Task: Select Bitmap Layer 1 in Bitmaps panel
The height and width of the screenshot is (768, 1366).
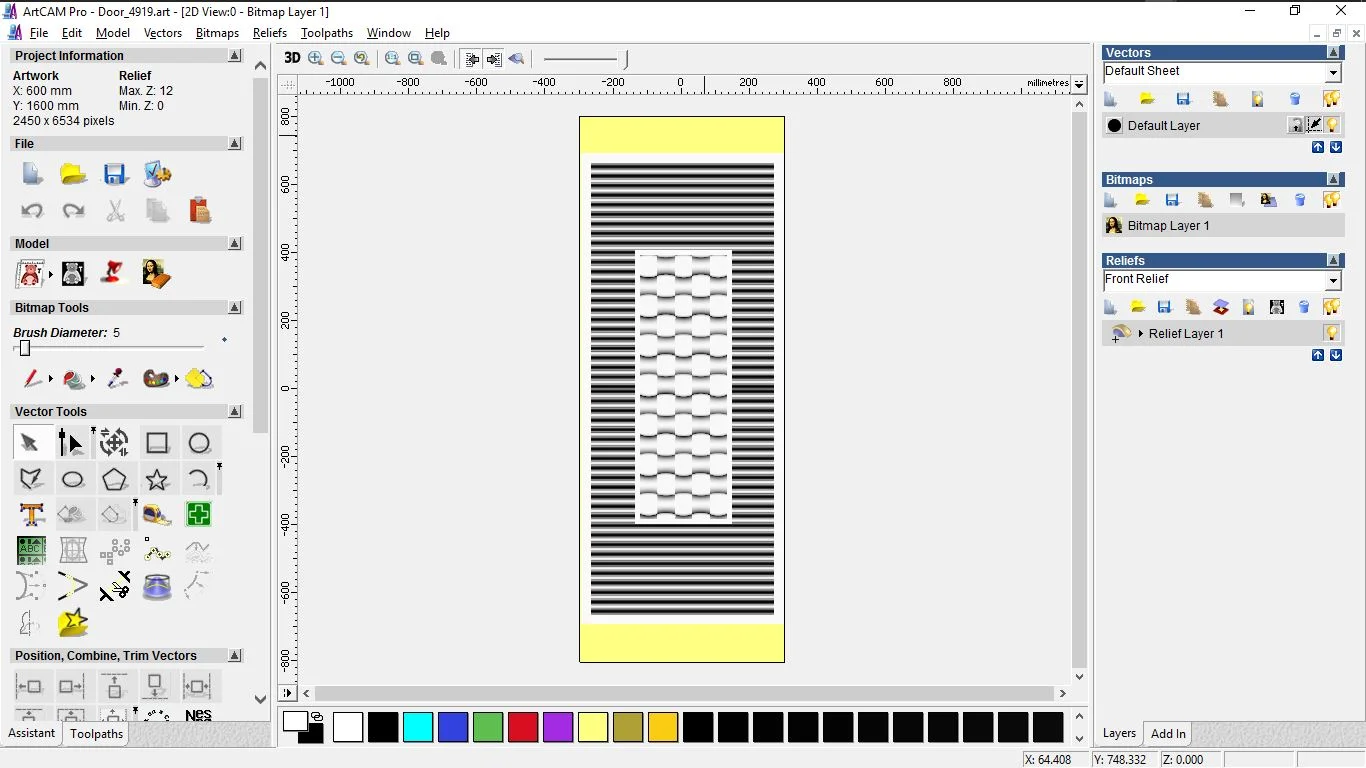Action: coord(1168,226)
